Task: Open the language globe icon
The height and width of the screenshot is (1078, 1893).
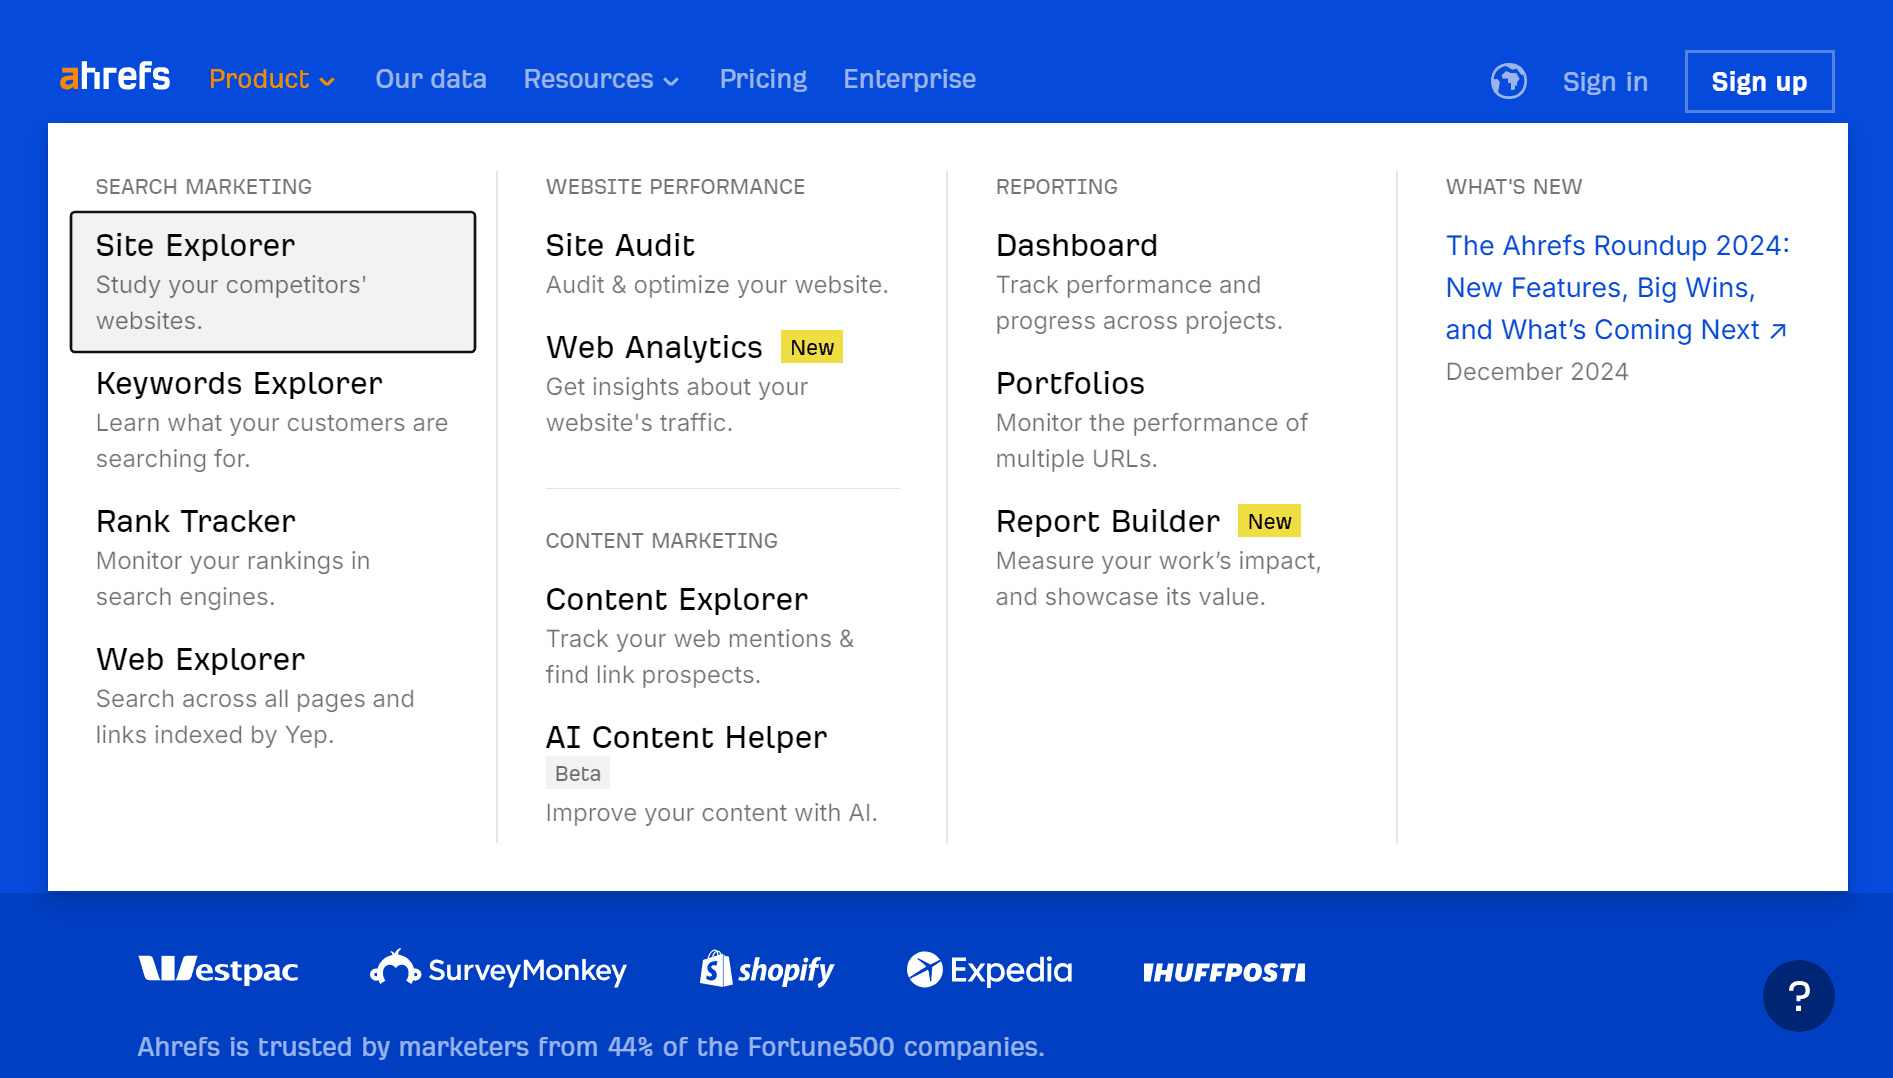Action: (x=1508, y=81)
